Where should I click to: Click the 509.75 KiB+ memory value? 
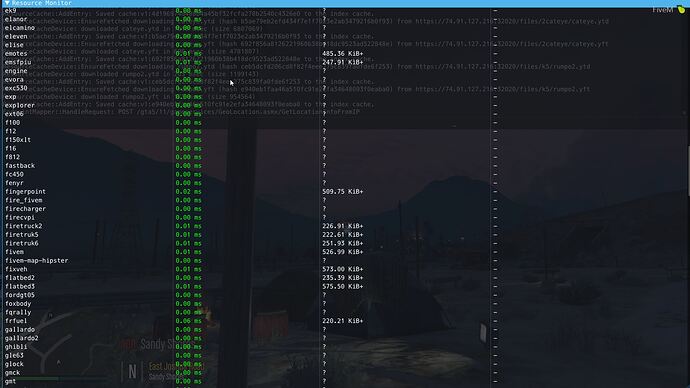point(343,192)
